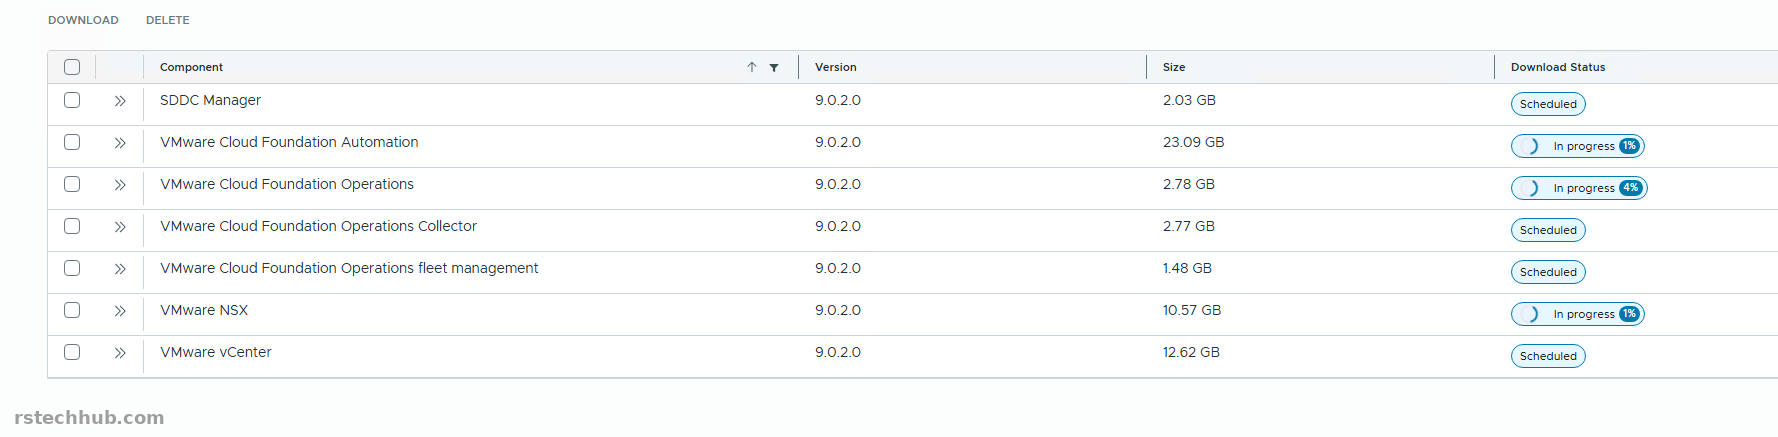
Task: Click the Scheduled badge for SDDC Manager
Action: pyautogui.click(x=1548, y=104)
